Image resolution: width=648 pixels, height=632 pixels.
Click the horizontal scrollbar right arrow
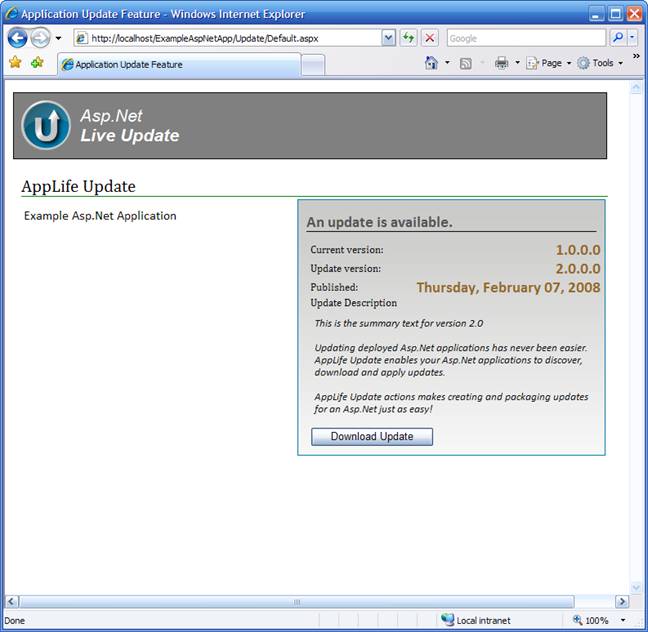coord(622,601)
